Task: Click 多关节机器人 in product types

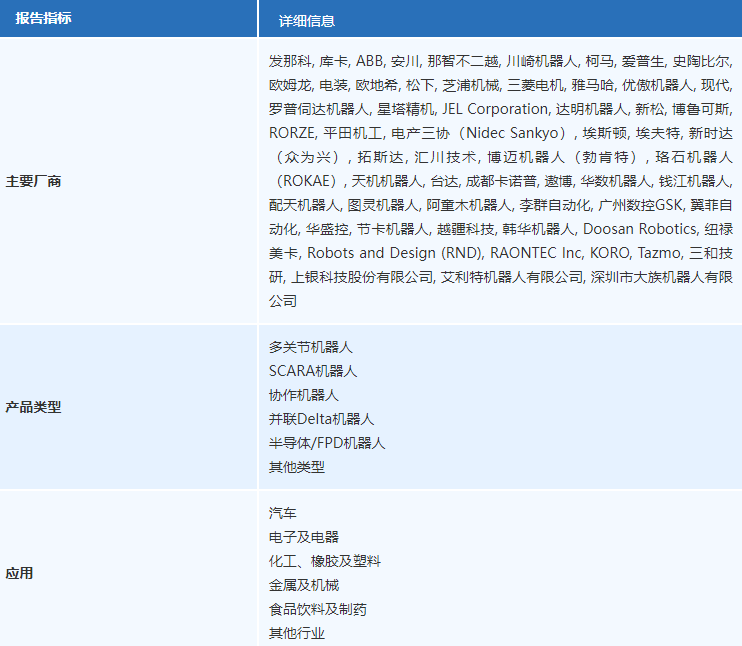Action: [310, 347]
